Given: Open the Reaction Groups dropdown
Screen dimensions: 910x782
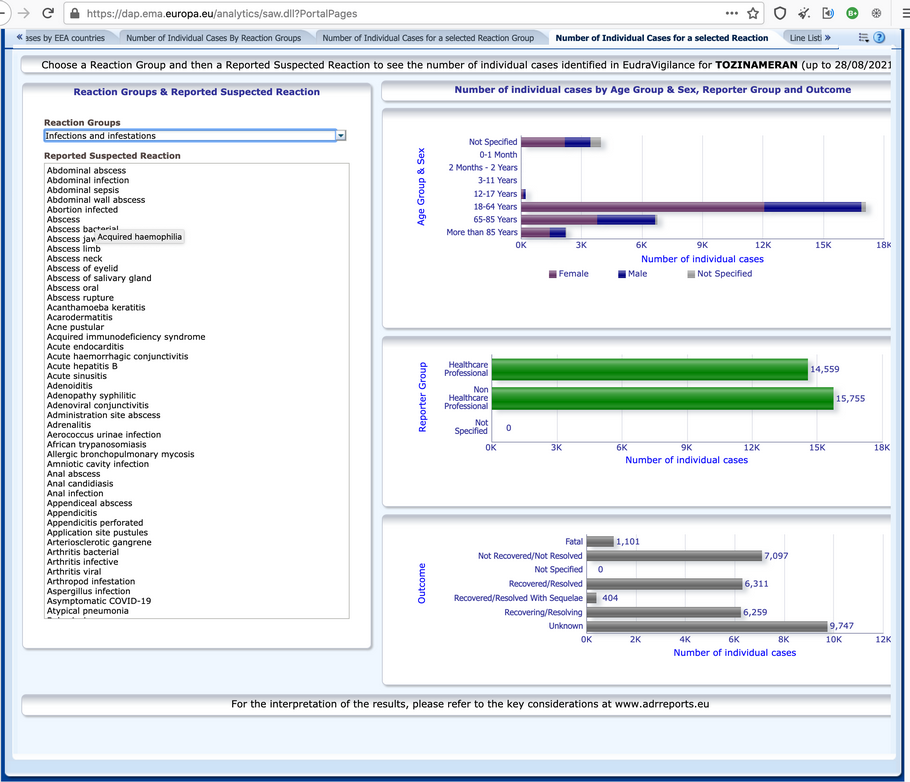Looking at the screenshot, I should (341, 135).
